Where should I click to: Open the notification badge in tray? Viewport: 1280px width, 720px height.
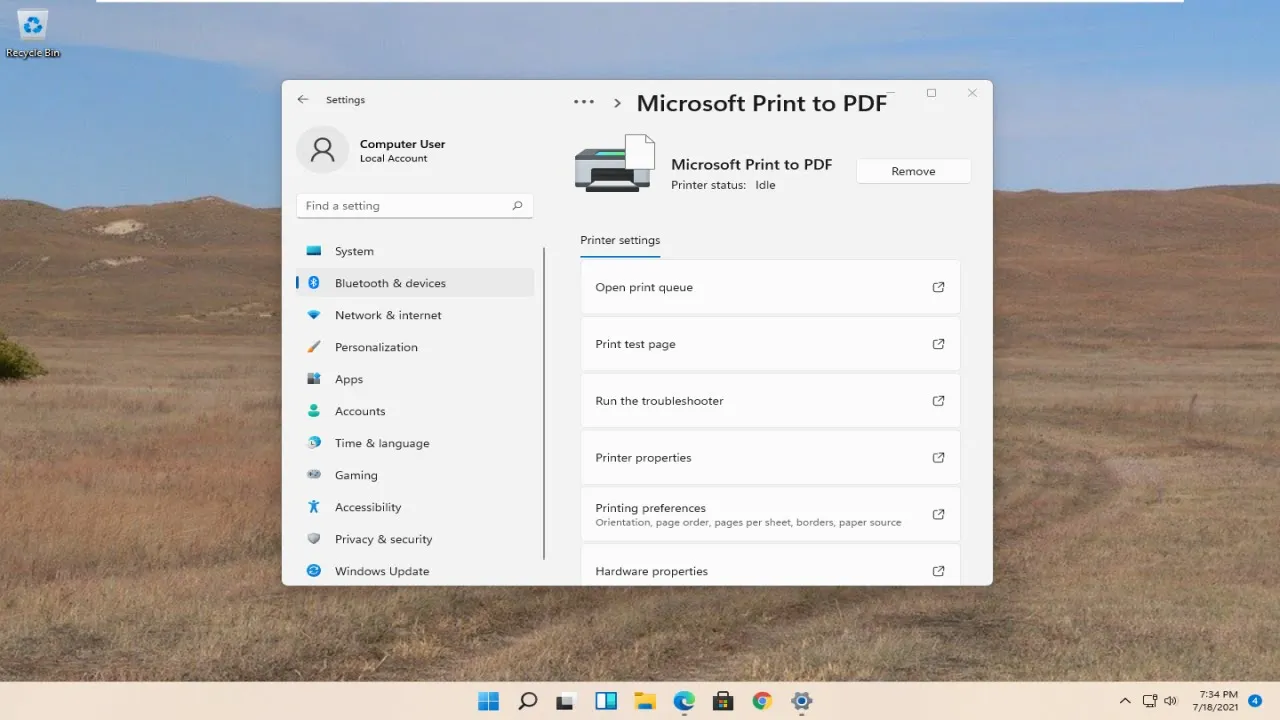click(1255, 701)
